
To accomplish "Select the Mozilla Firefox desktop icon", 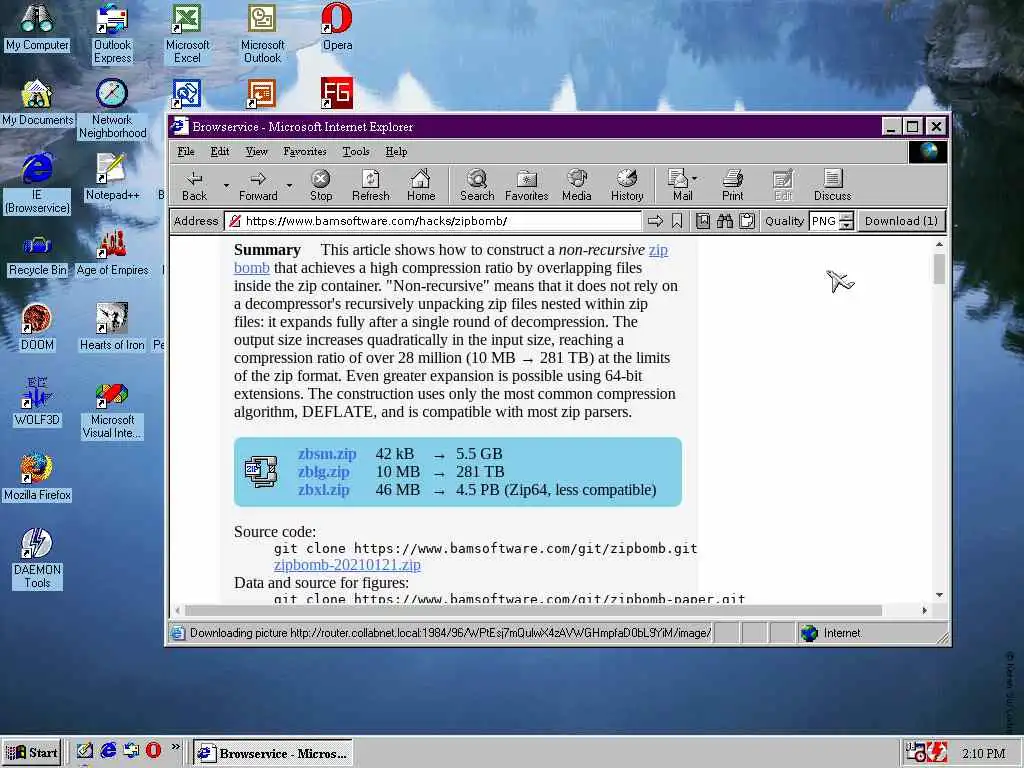I will coord(37,477).
